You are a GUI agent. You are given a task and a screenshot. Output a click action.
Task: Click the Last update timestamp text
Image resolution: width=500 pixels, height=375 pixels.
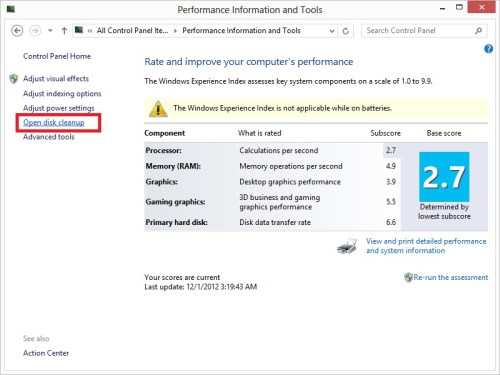pos(201,287)
